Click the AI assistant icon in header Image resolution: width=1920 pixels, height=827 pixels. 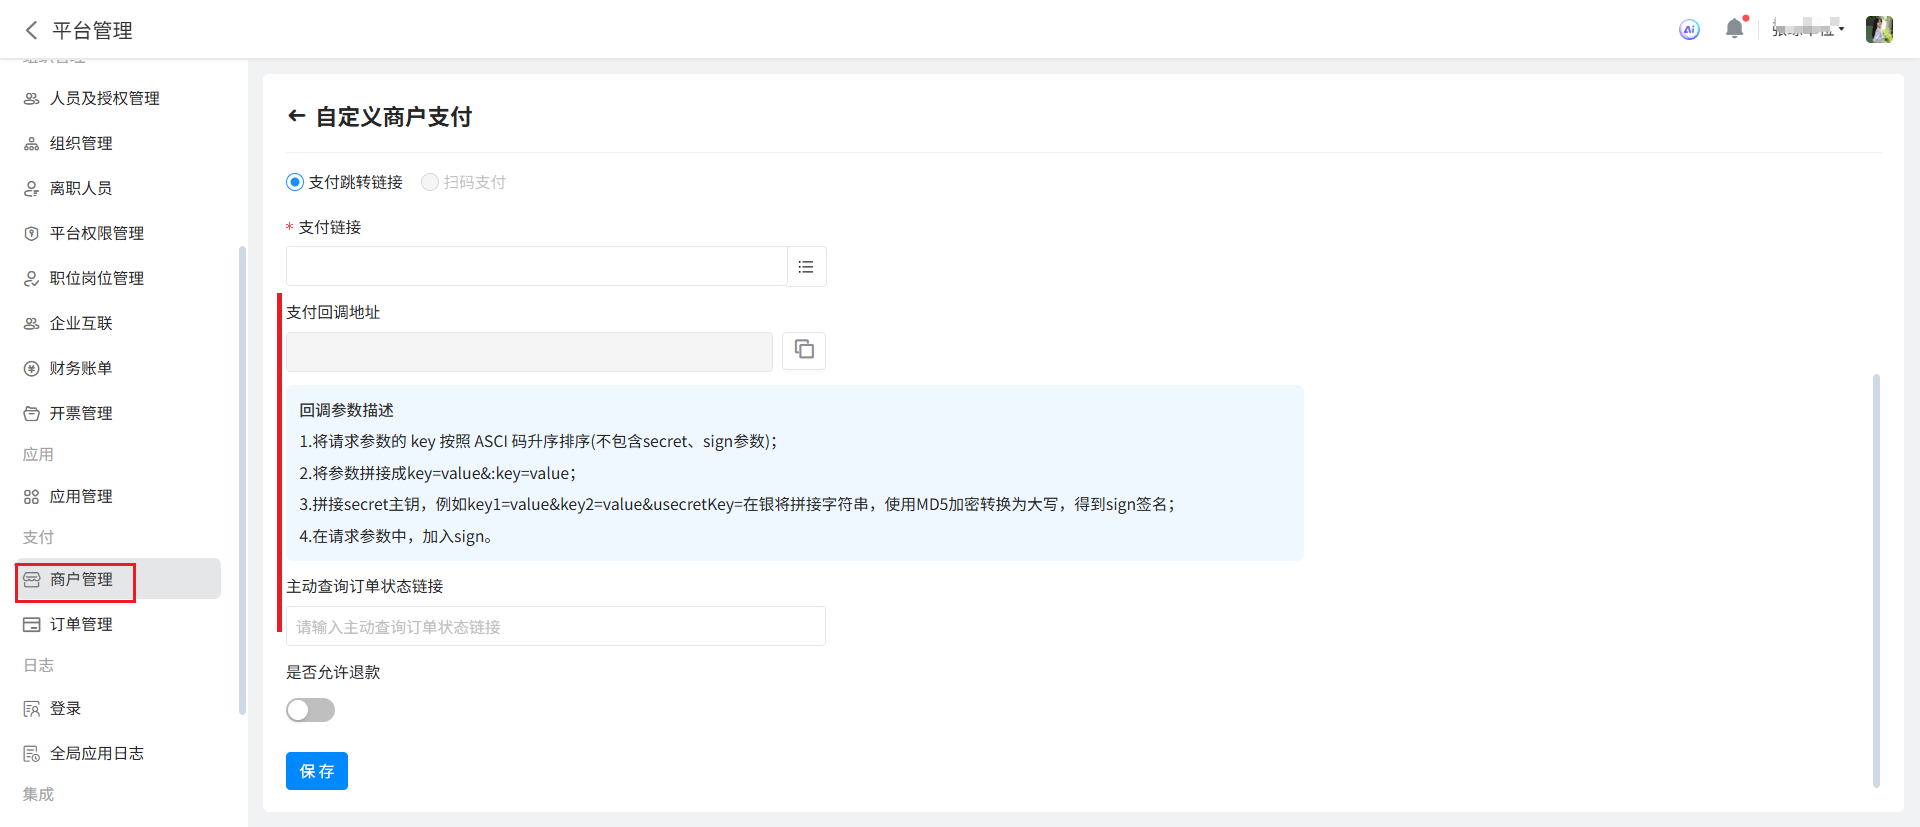coord(1689,30)
